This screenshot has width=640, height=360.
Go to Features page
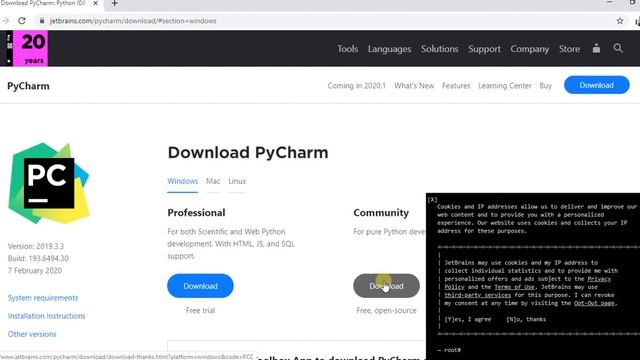tap(456, 86)
